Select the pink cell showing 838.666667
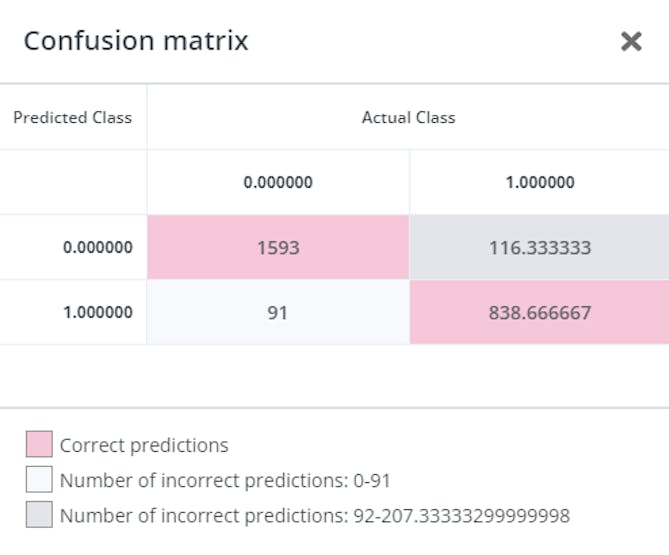 pyautogui.click(x=540, y=312)
